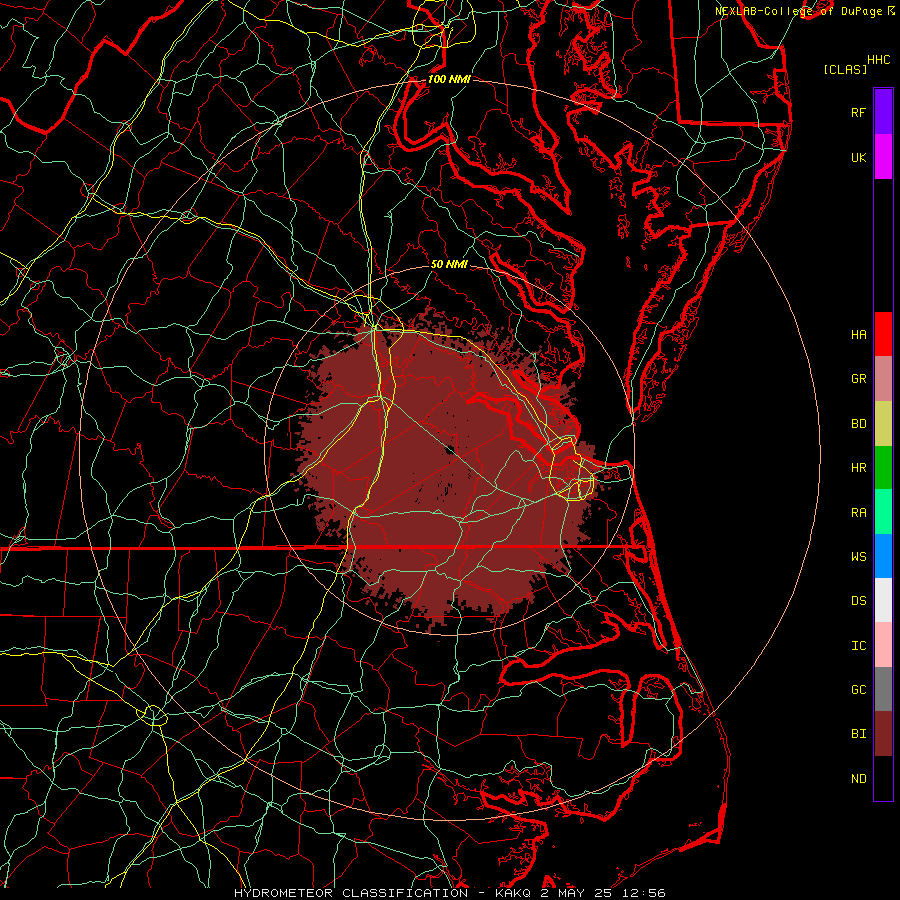Click the ND black legend swatch

[x=883, y=778]
